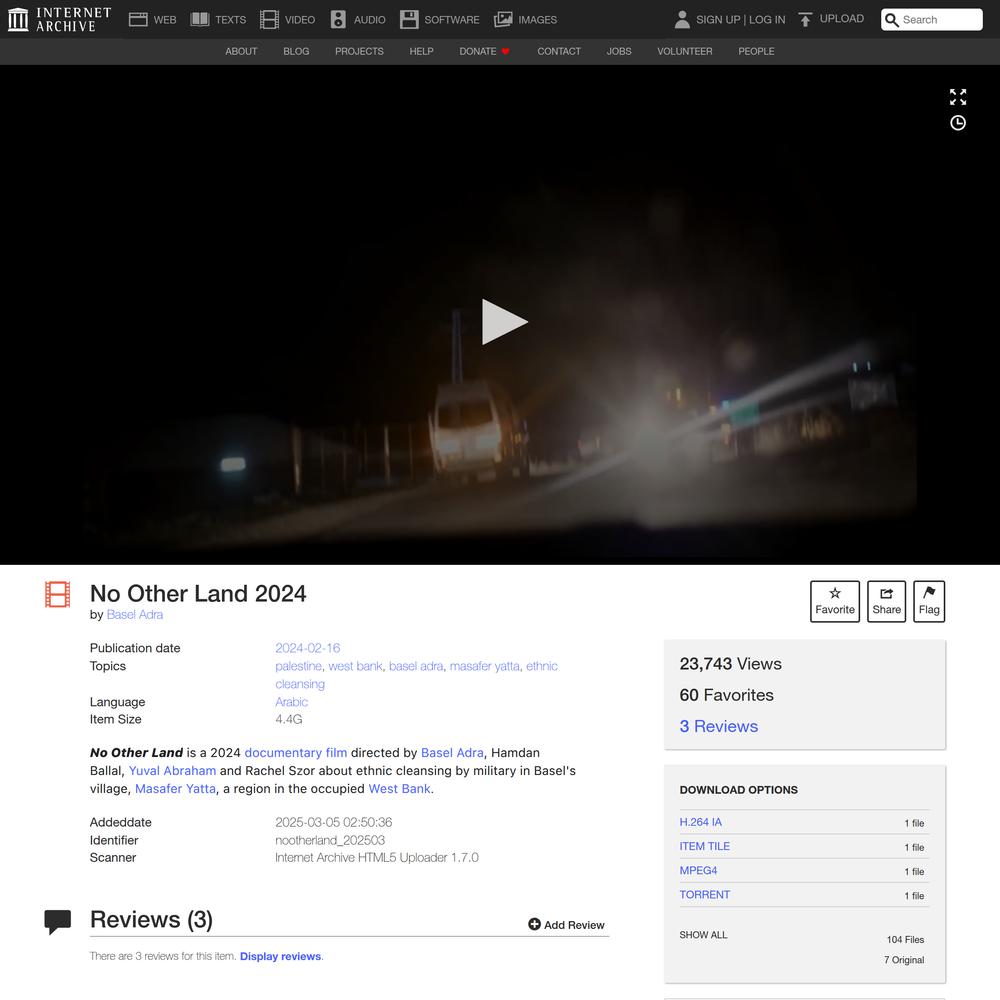Click Display reviews link

tap(280, 956)
